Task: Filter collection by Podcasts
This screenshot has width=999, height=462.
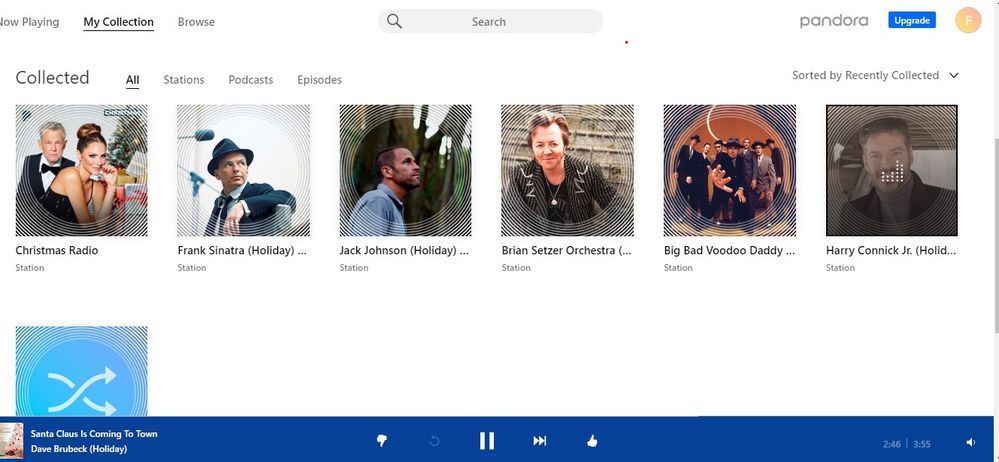Action: click(250, 80)
